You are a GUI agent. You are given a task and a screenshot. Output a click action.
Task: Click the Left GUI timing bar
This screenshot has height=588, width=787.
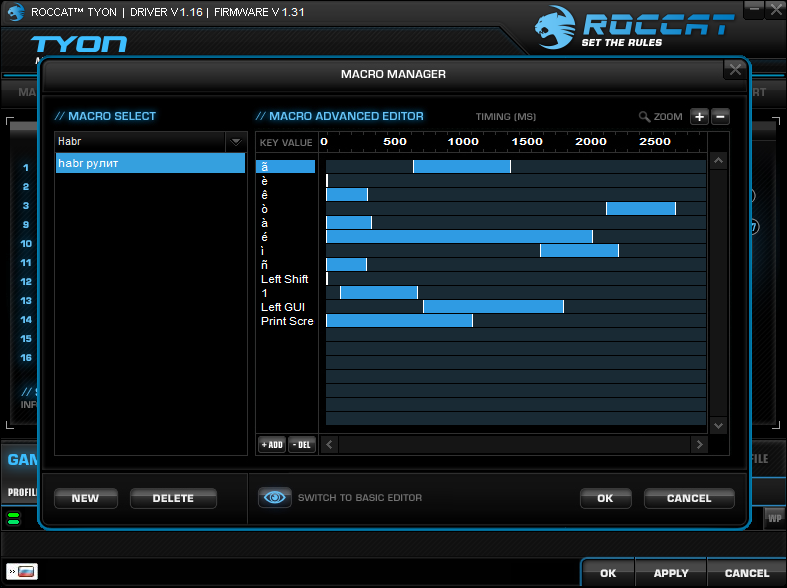[493, 307]
